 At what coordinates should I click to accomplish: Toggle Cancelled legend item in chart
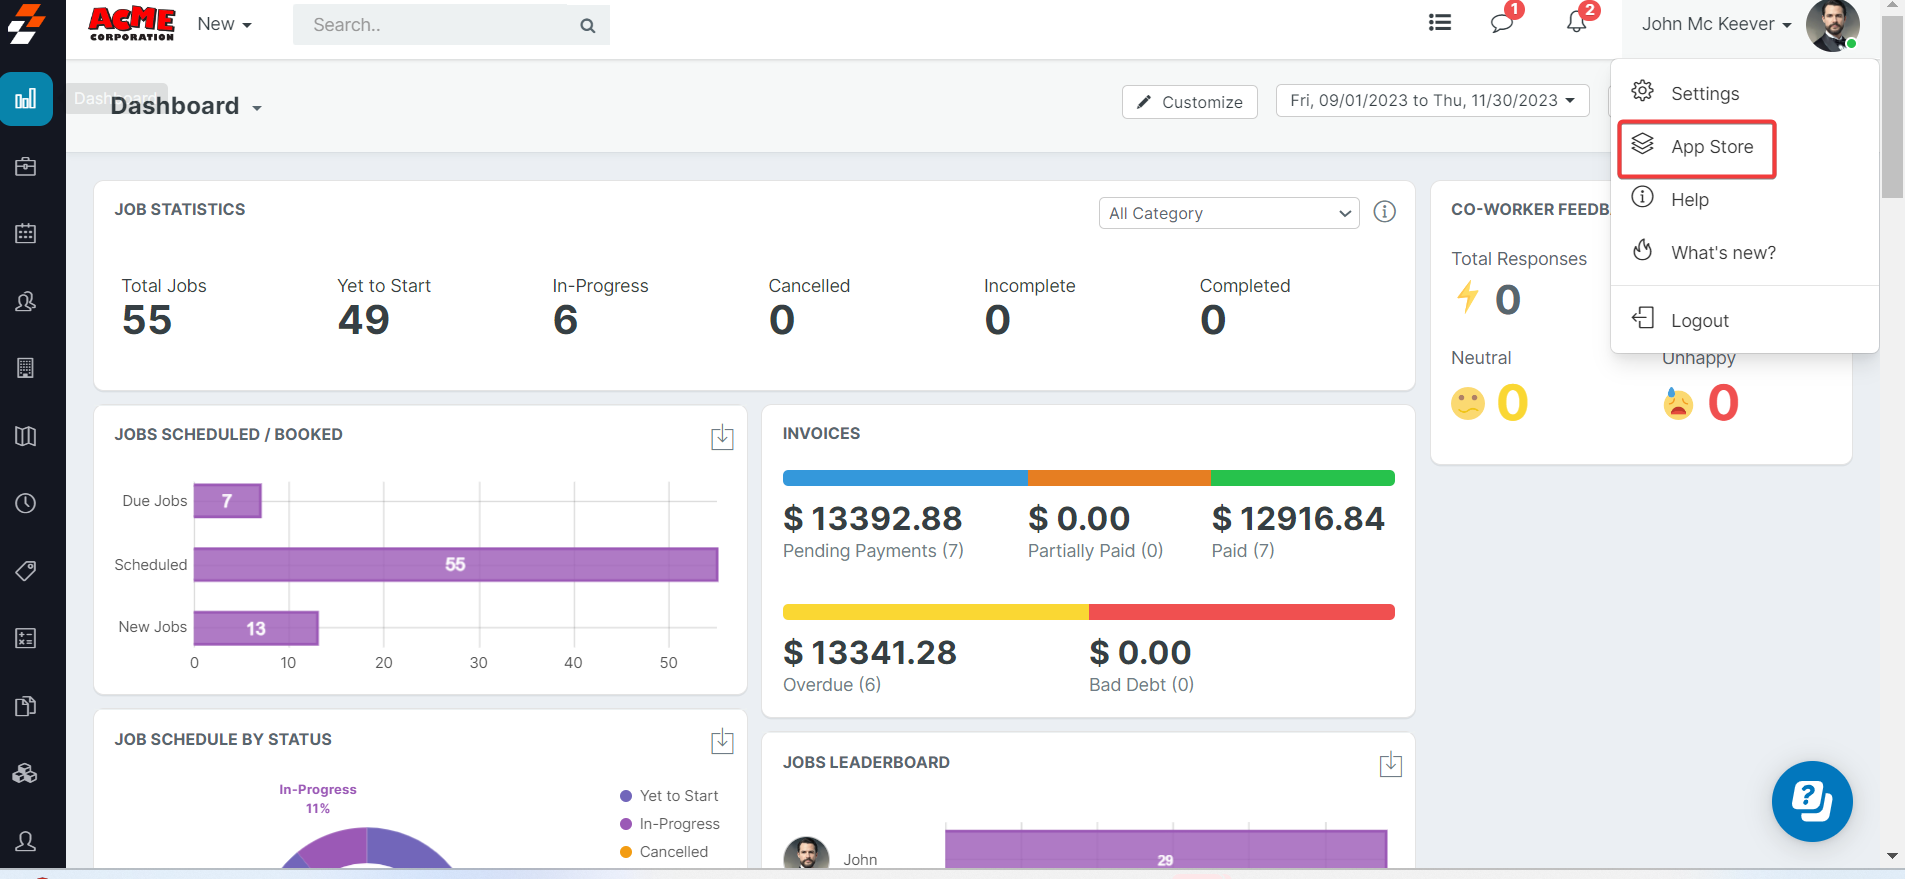click(673, 852)
